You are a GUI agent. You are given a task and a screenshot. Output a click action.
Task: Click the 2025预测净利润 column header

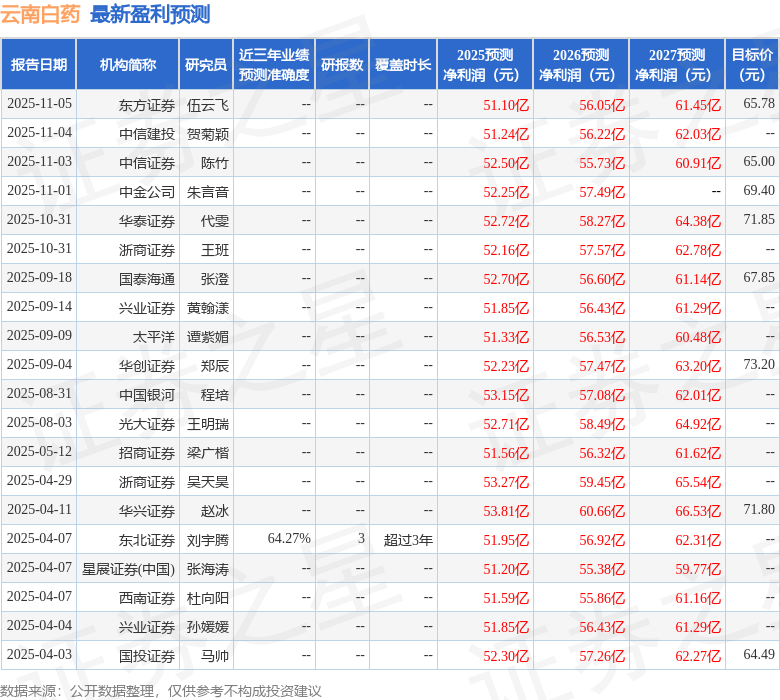click(485, 65)
